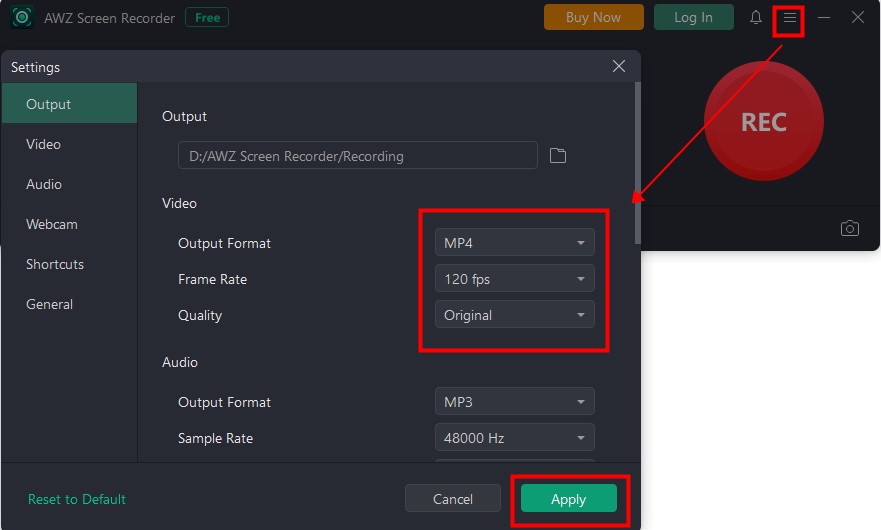Screen dimensions: 881x530
Task: Click the Frame Rate label
Action: (x=212, y=279)
